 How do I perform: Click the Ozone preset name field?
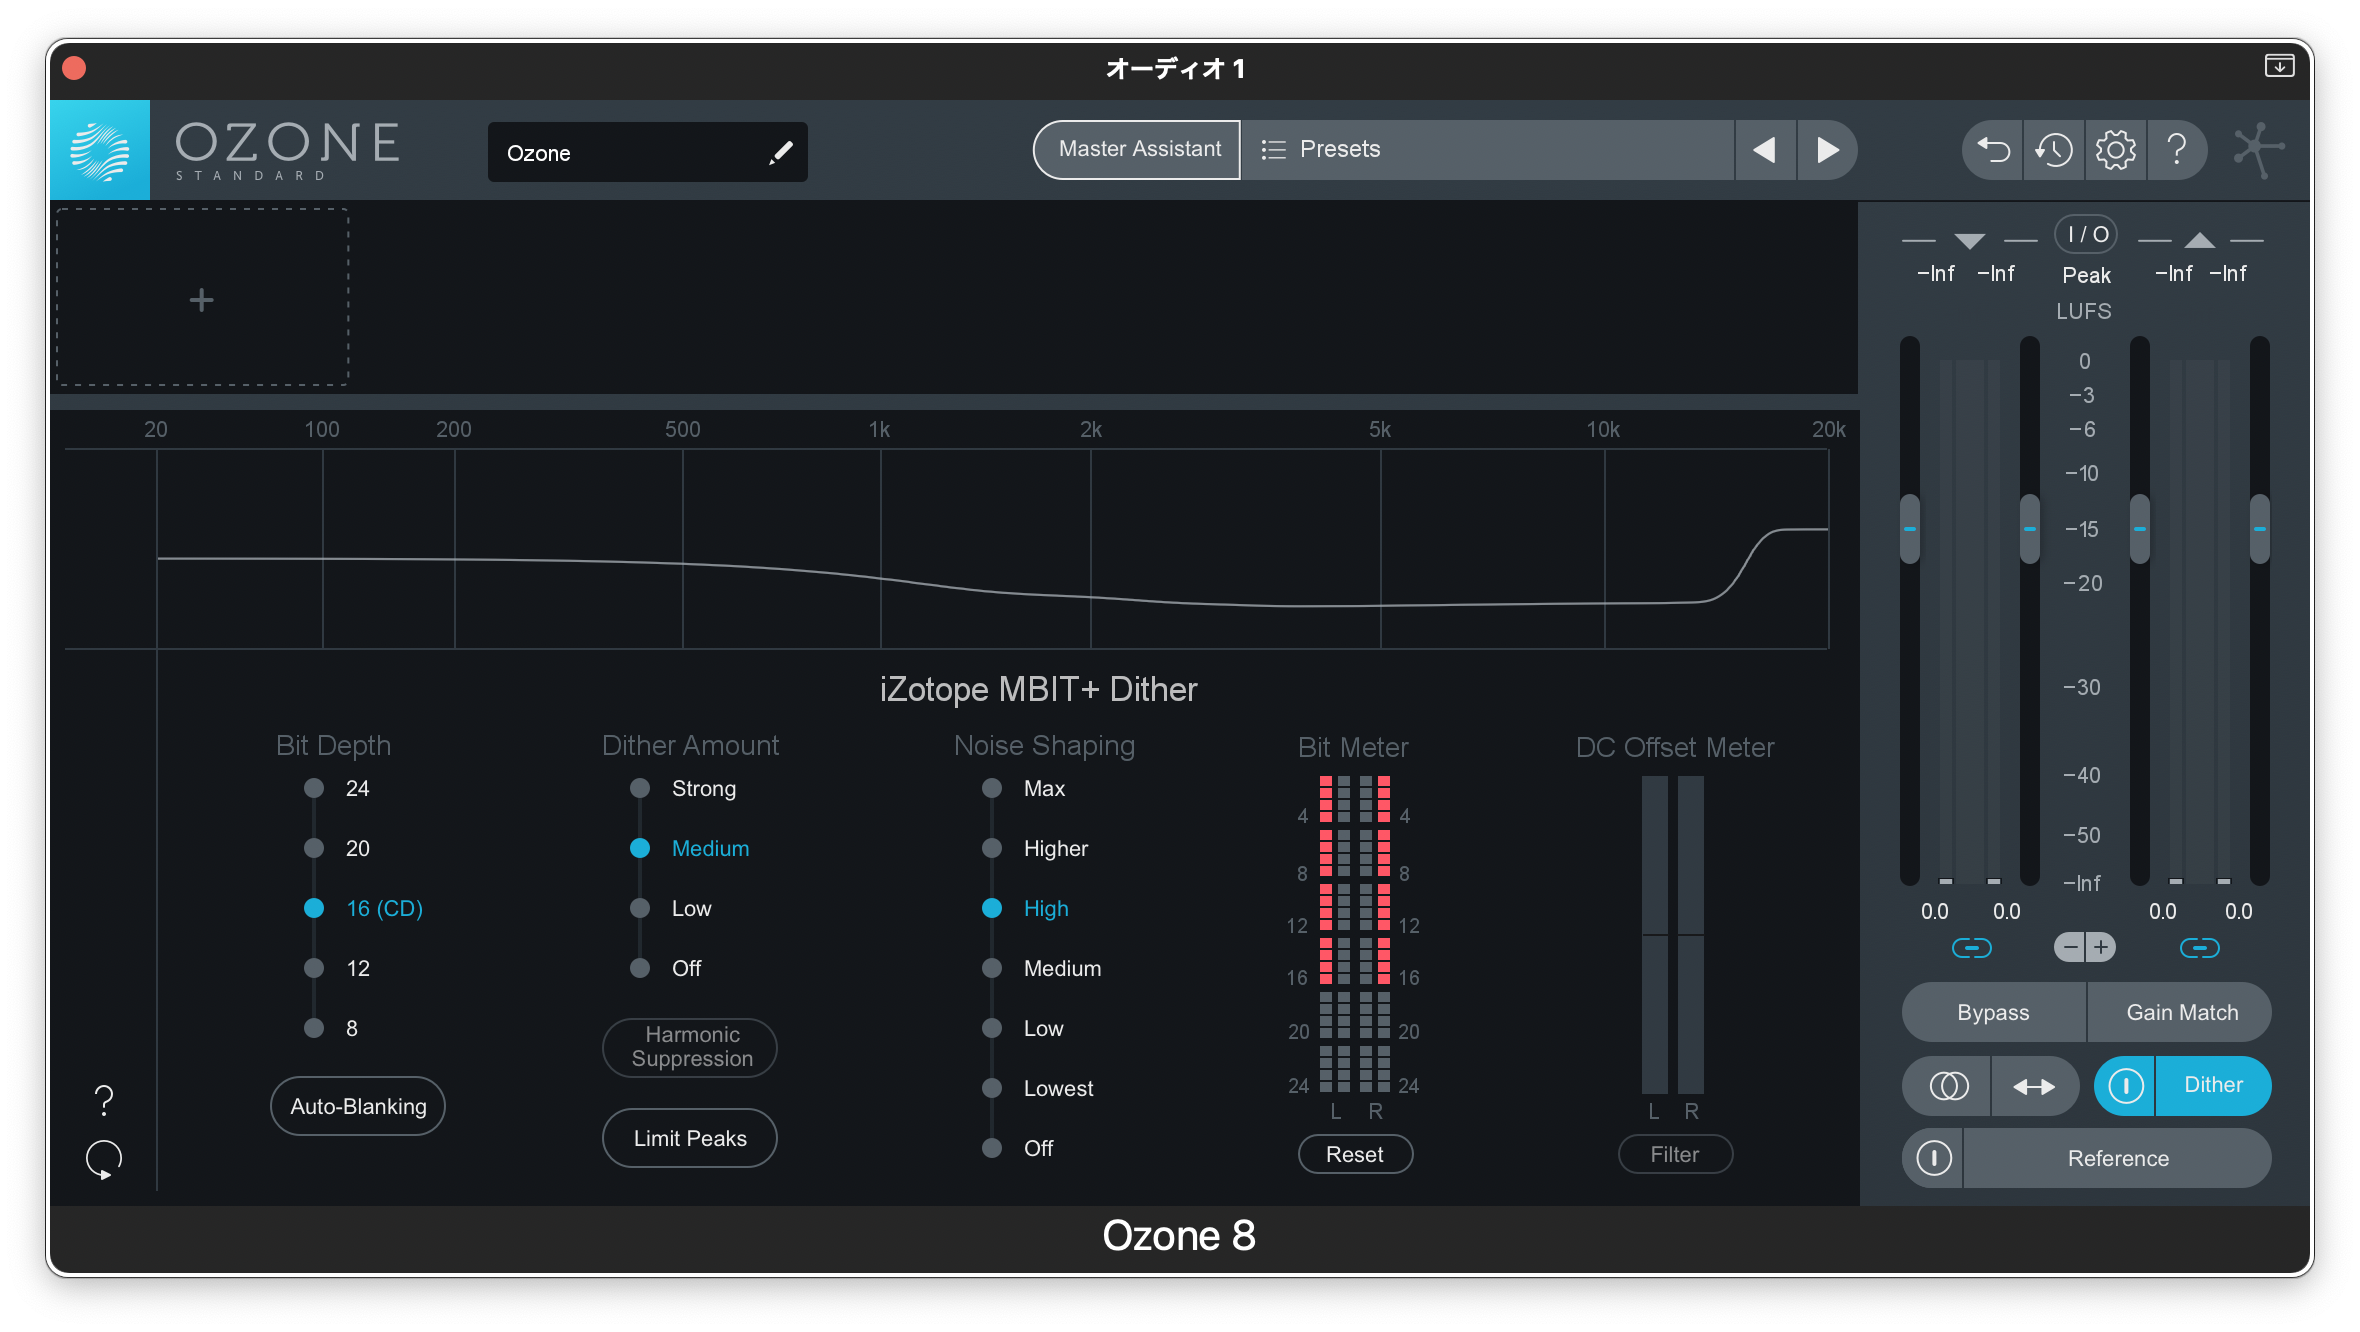click(x=647, y=152)
